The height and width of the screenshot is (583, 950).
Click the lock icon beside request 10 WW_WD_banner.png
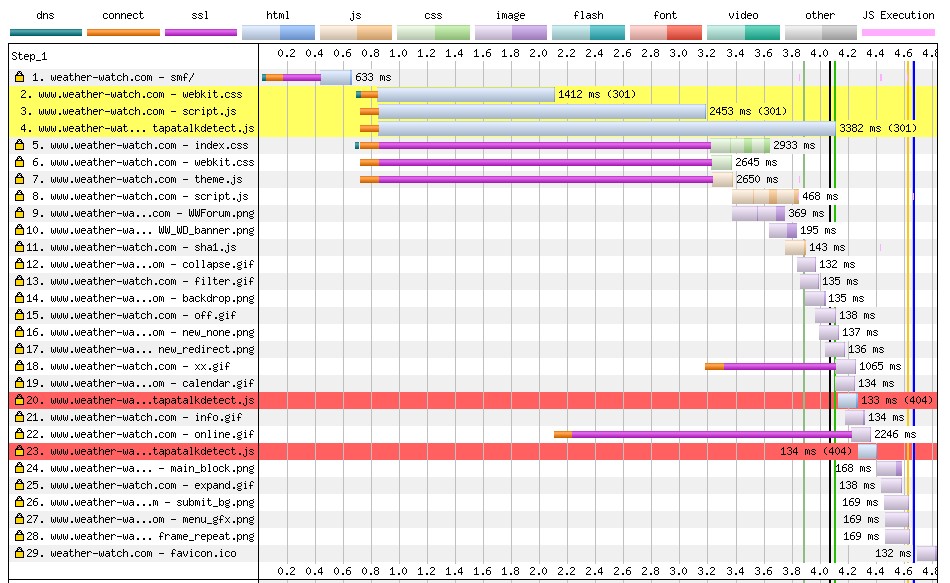pos(19,230)
